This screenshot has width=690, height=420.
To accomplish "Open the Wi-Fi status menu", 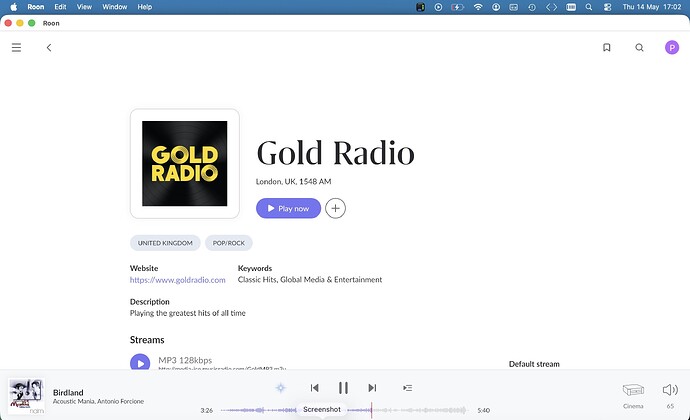I will click(x=478, y=7).
